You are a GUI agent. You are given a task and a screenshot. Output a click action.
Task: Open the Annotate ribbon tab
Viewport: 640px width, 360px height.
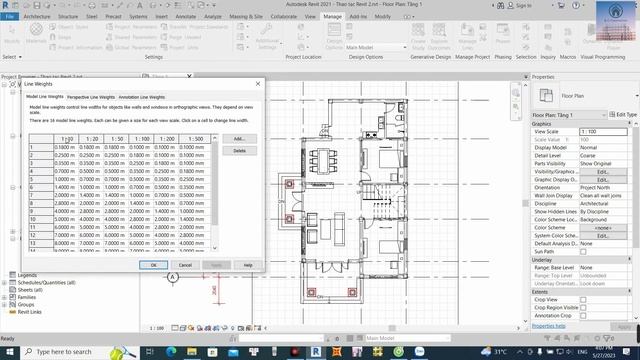coord(186,16)
